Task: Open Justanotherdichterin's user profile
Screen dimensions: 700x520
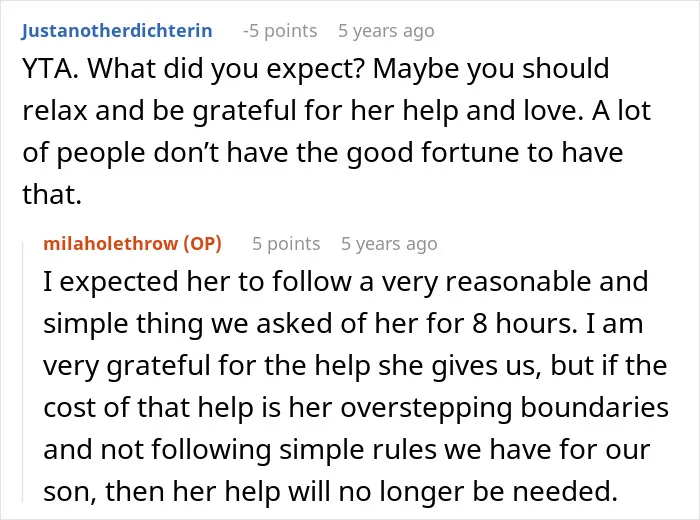Action: coord(117,31)
